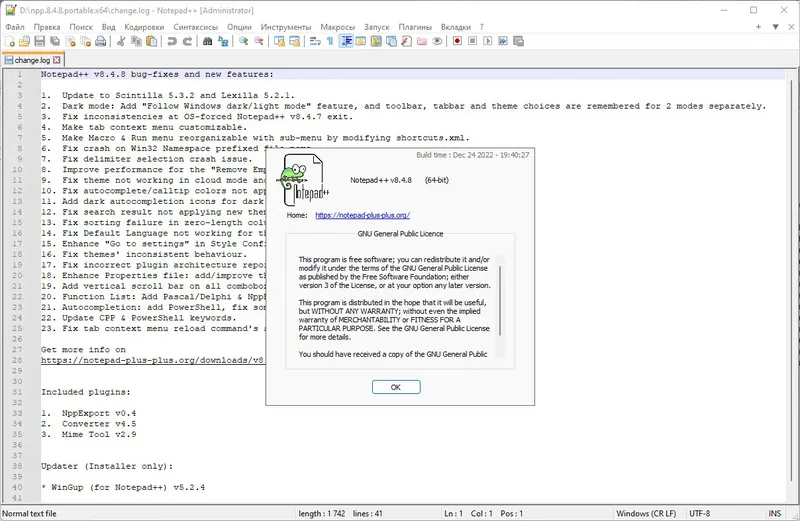Open the Вид menu
Image resolution: width=800 pixels, height=521 pixels.
(x=108, y=27)
